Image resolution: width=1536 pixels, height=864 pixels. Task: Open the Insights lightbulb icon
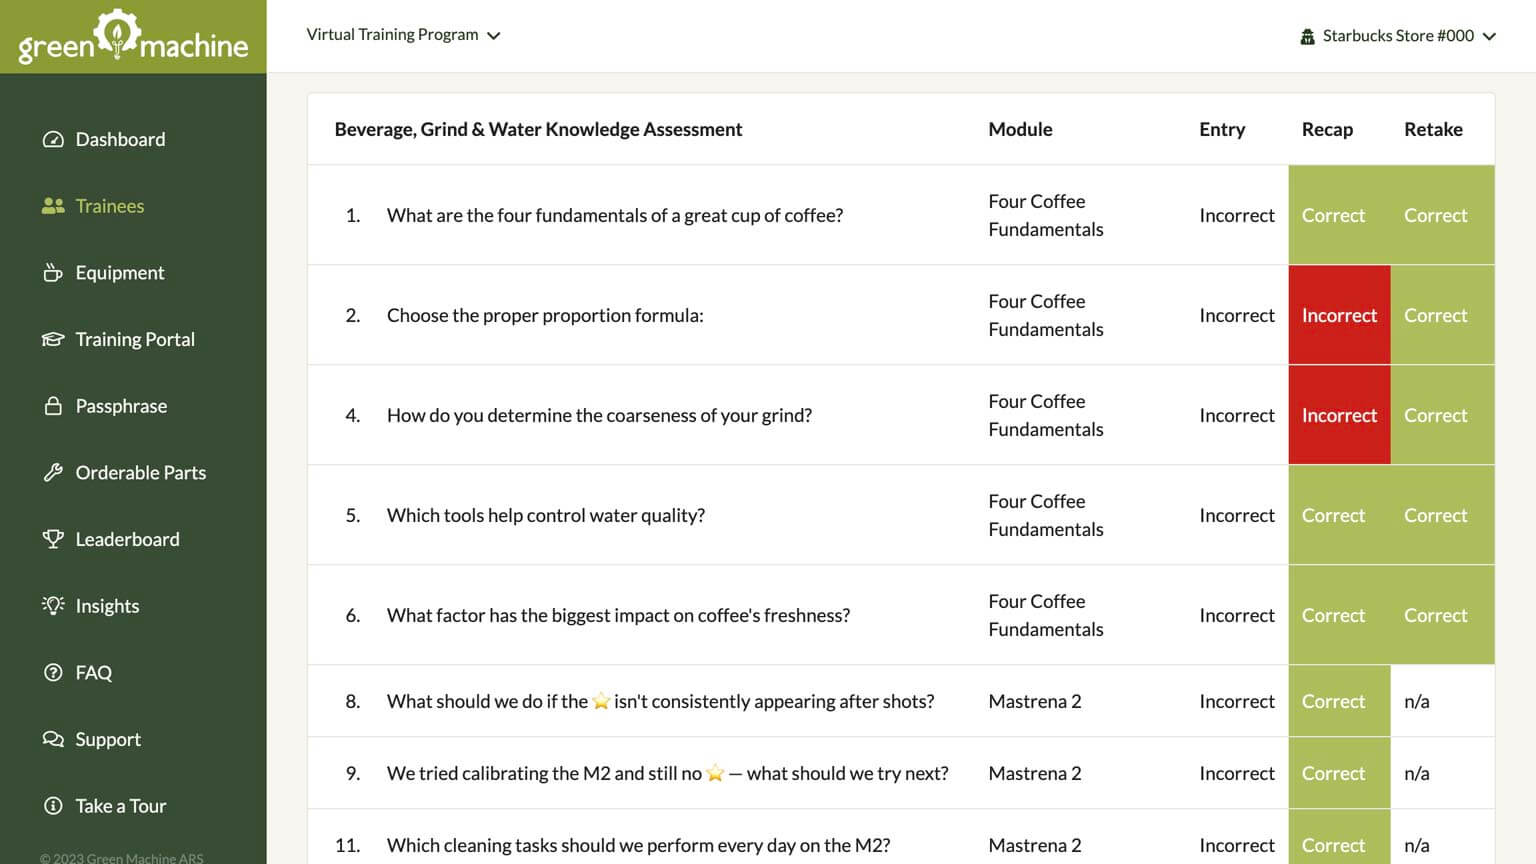(53, 606)
